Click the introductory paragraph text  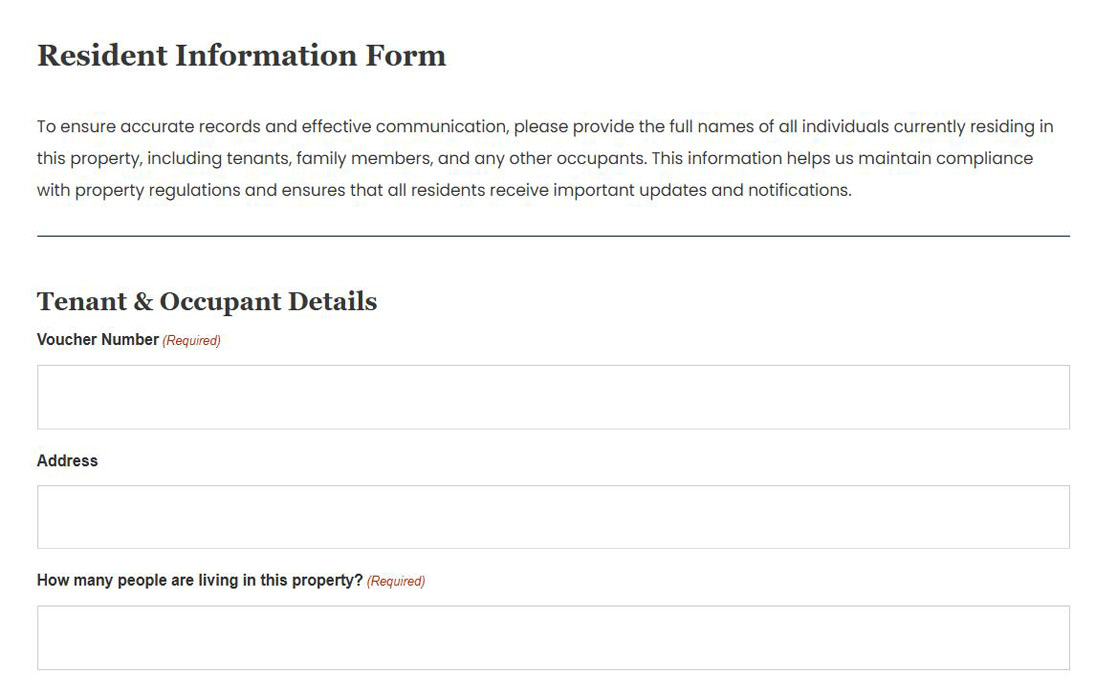(545, 157)
